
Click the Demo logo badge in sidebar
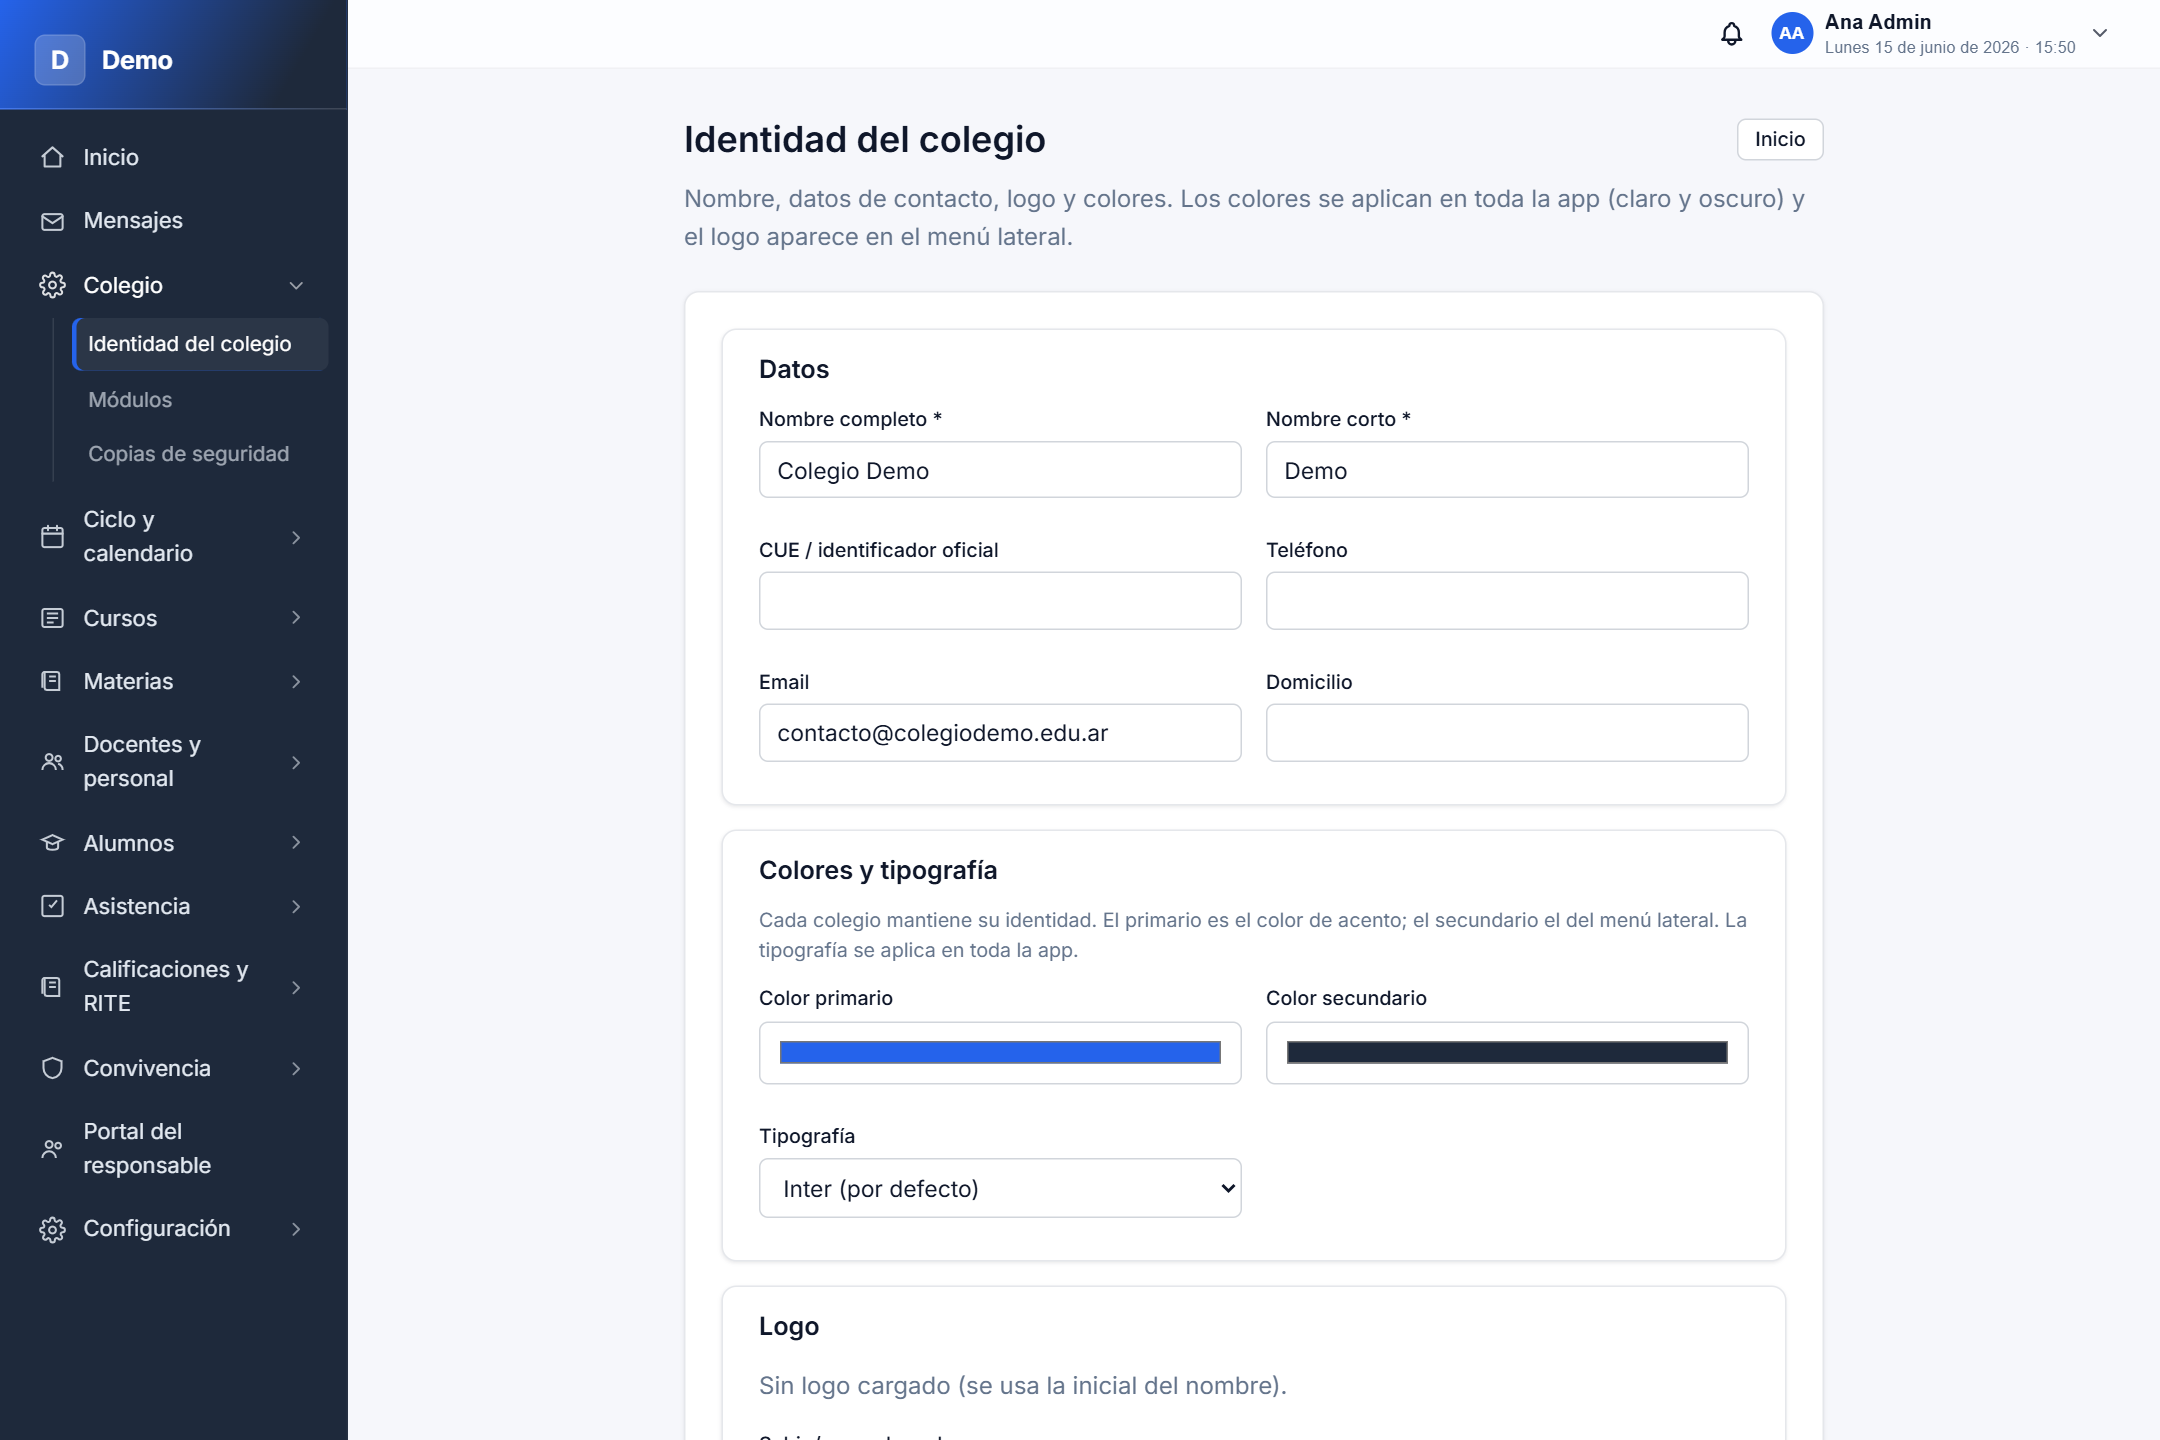(60, 60)
